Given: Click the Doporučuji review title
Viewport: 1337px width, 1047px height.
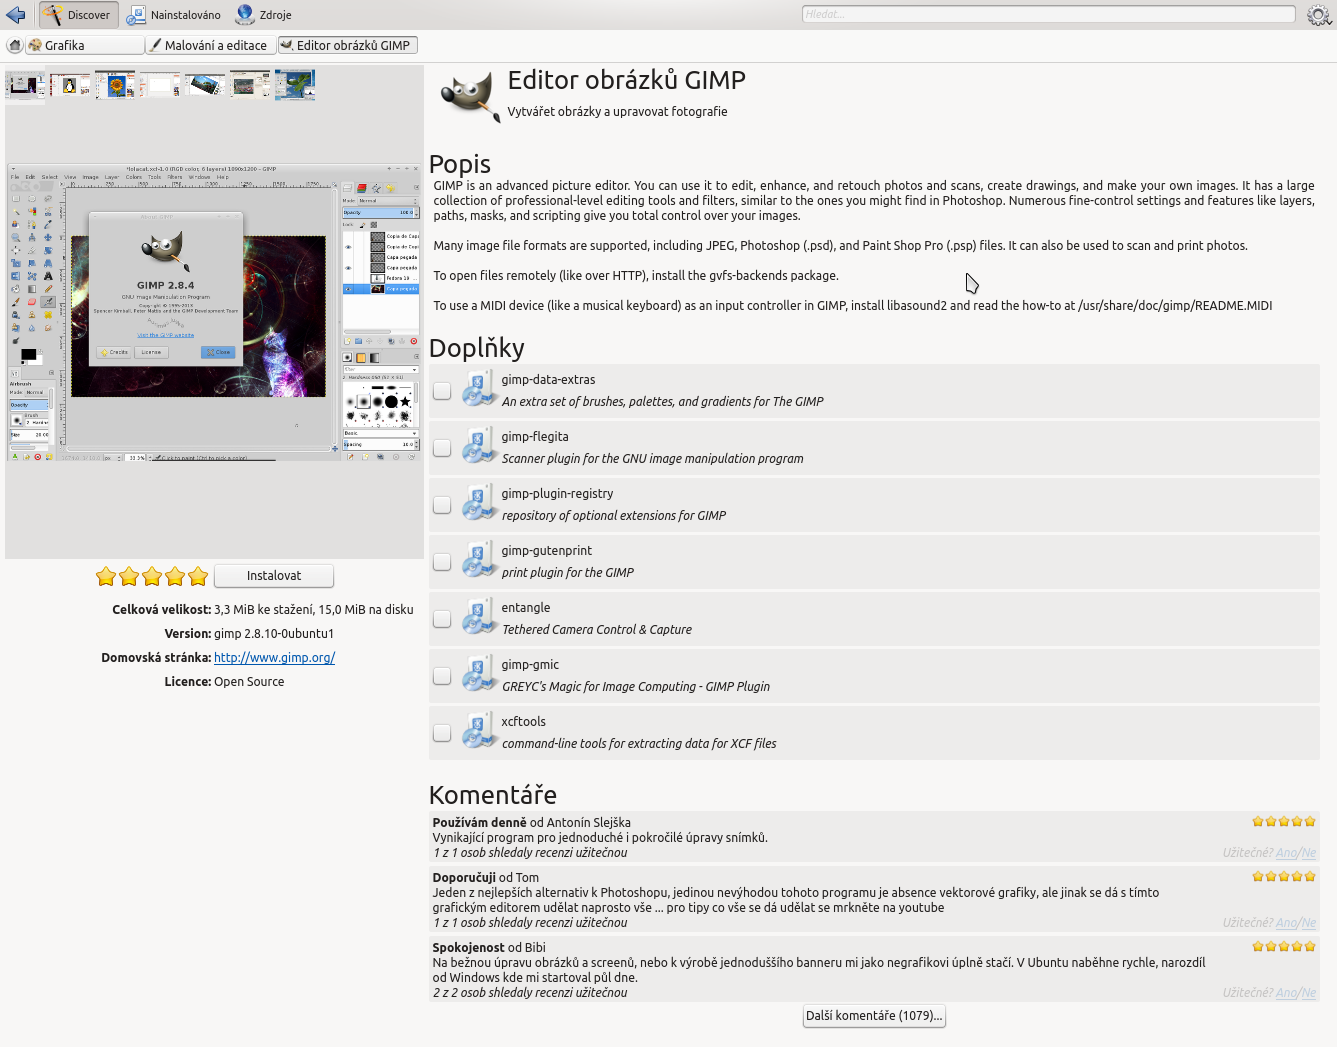Looking at the screenshot, I should [x=464, y=878].
